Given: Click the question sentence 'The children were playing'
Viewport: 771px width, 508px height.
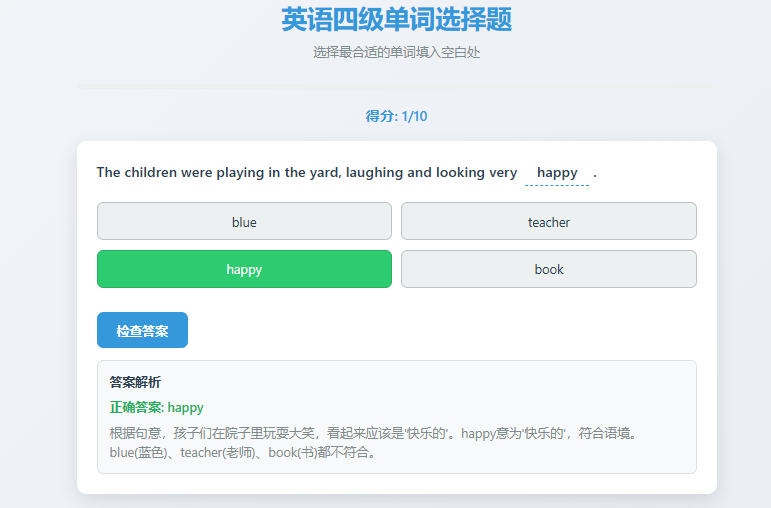Looking at the screenshot, I should pos(347,173).
